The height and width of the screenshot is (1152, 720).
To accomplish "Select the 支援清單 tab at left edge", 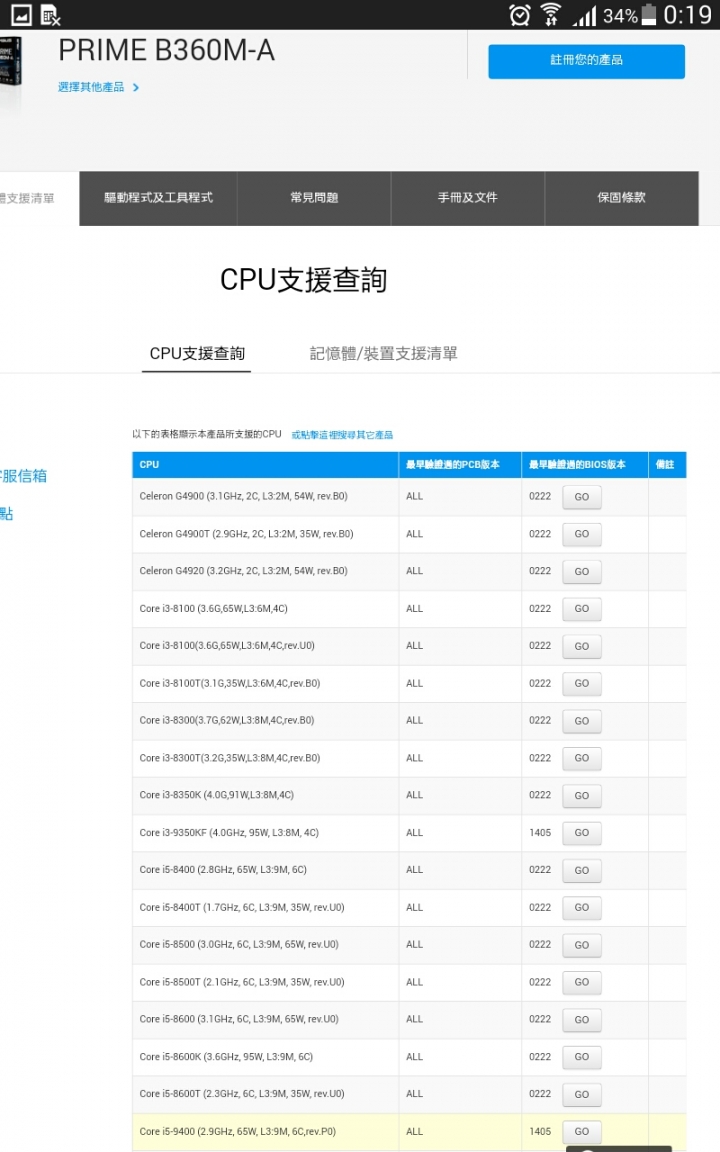I will click(39, 198).
